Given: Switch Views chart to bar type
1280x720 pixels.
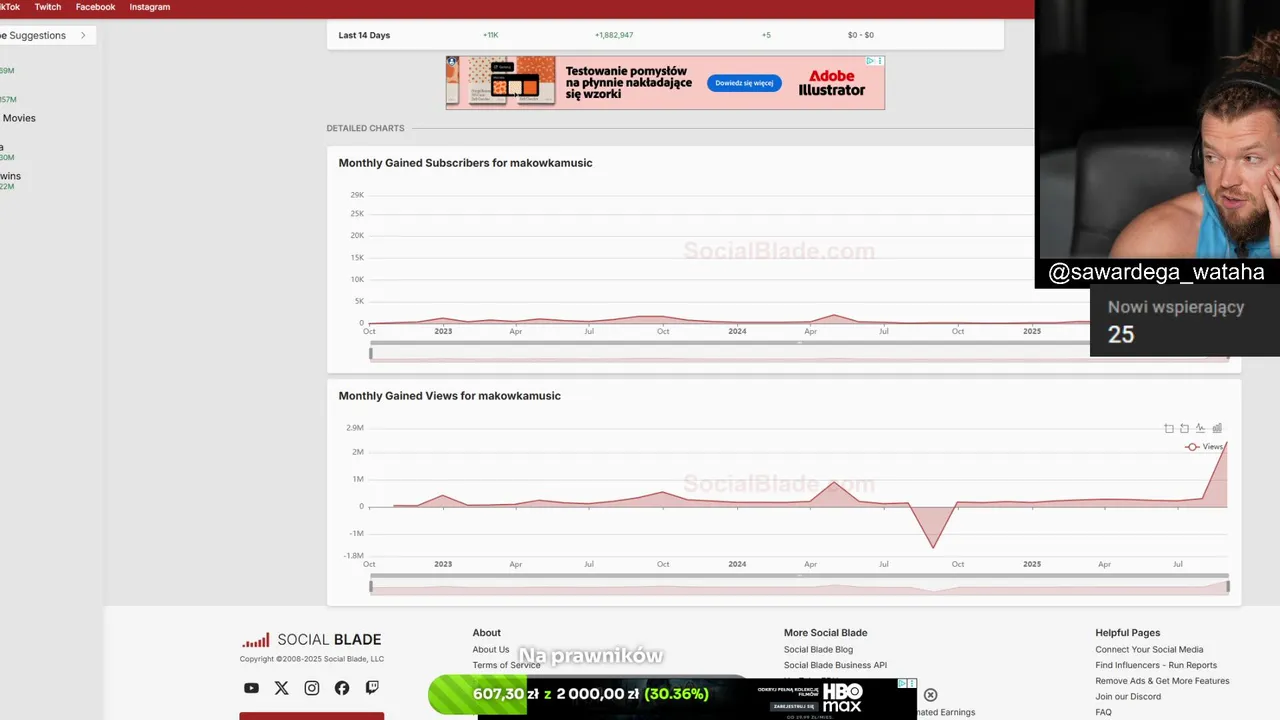Looking at the screenshot, I should pyautogui.click(x=1217, y=428).
